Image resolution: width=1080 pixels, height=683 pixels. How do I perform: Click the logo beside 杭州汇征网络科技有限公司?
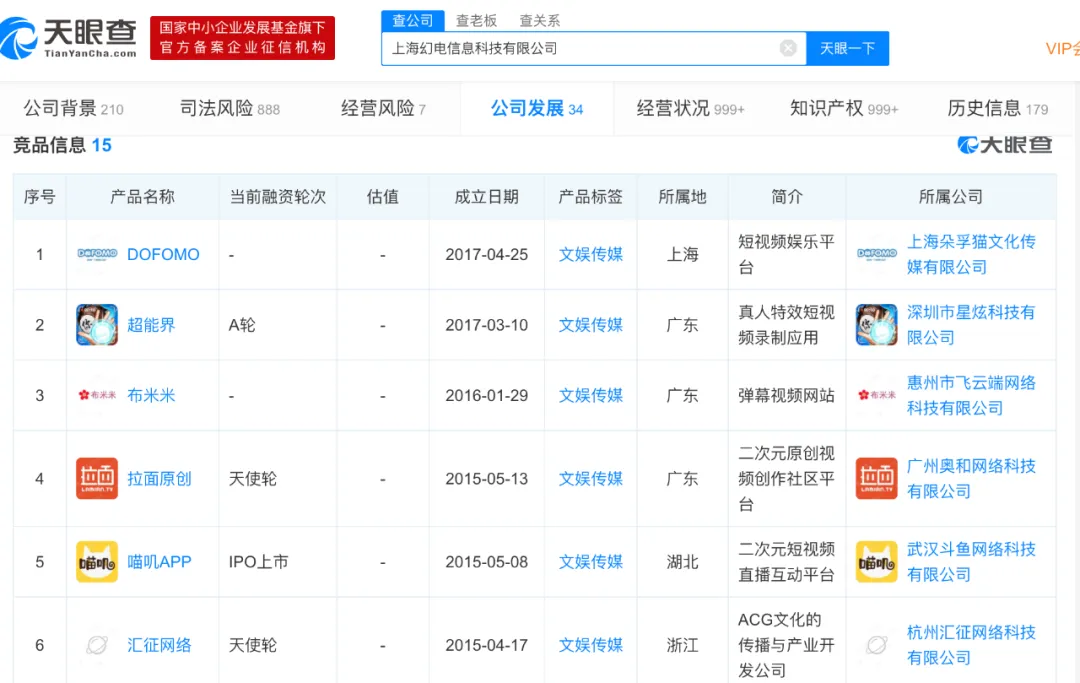pos(877,645)
